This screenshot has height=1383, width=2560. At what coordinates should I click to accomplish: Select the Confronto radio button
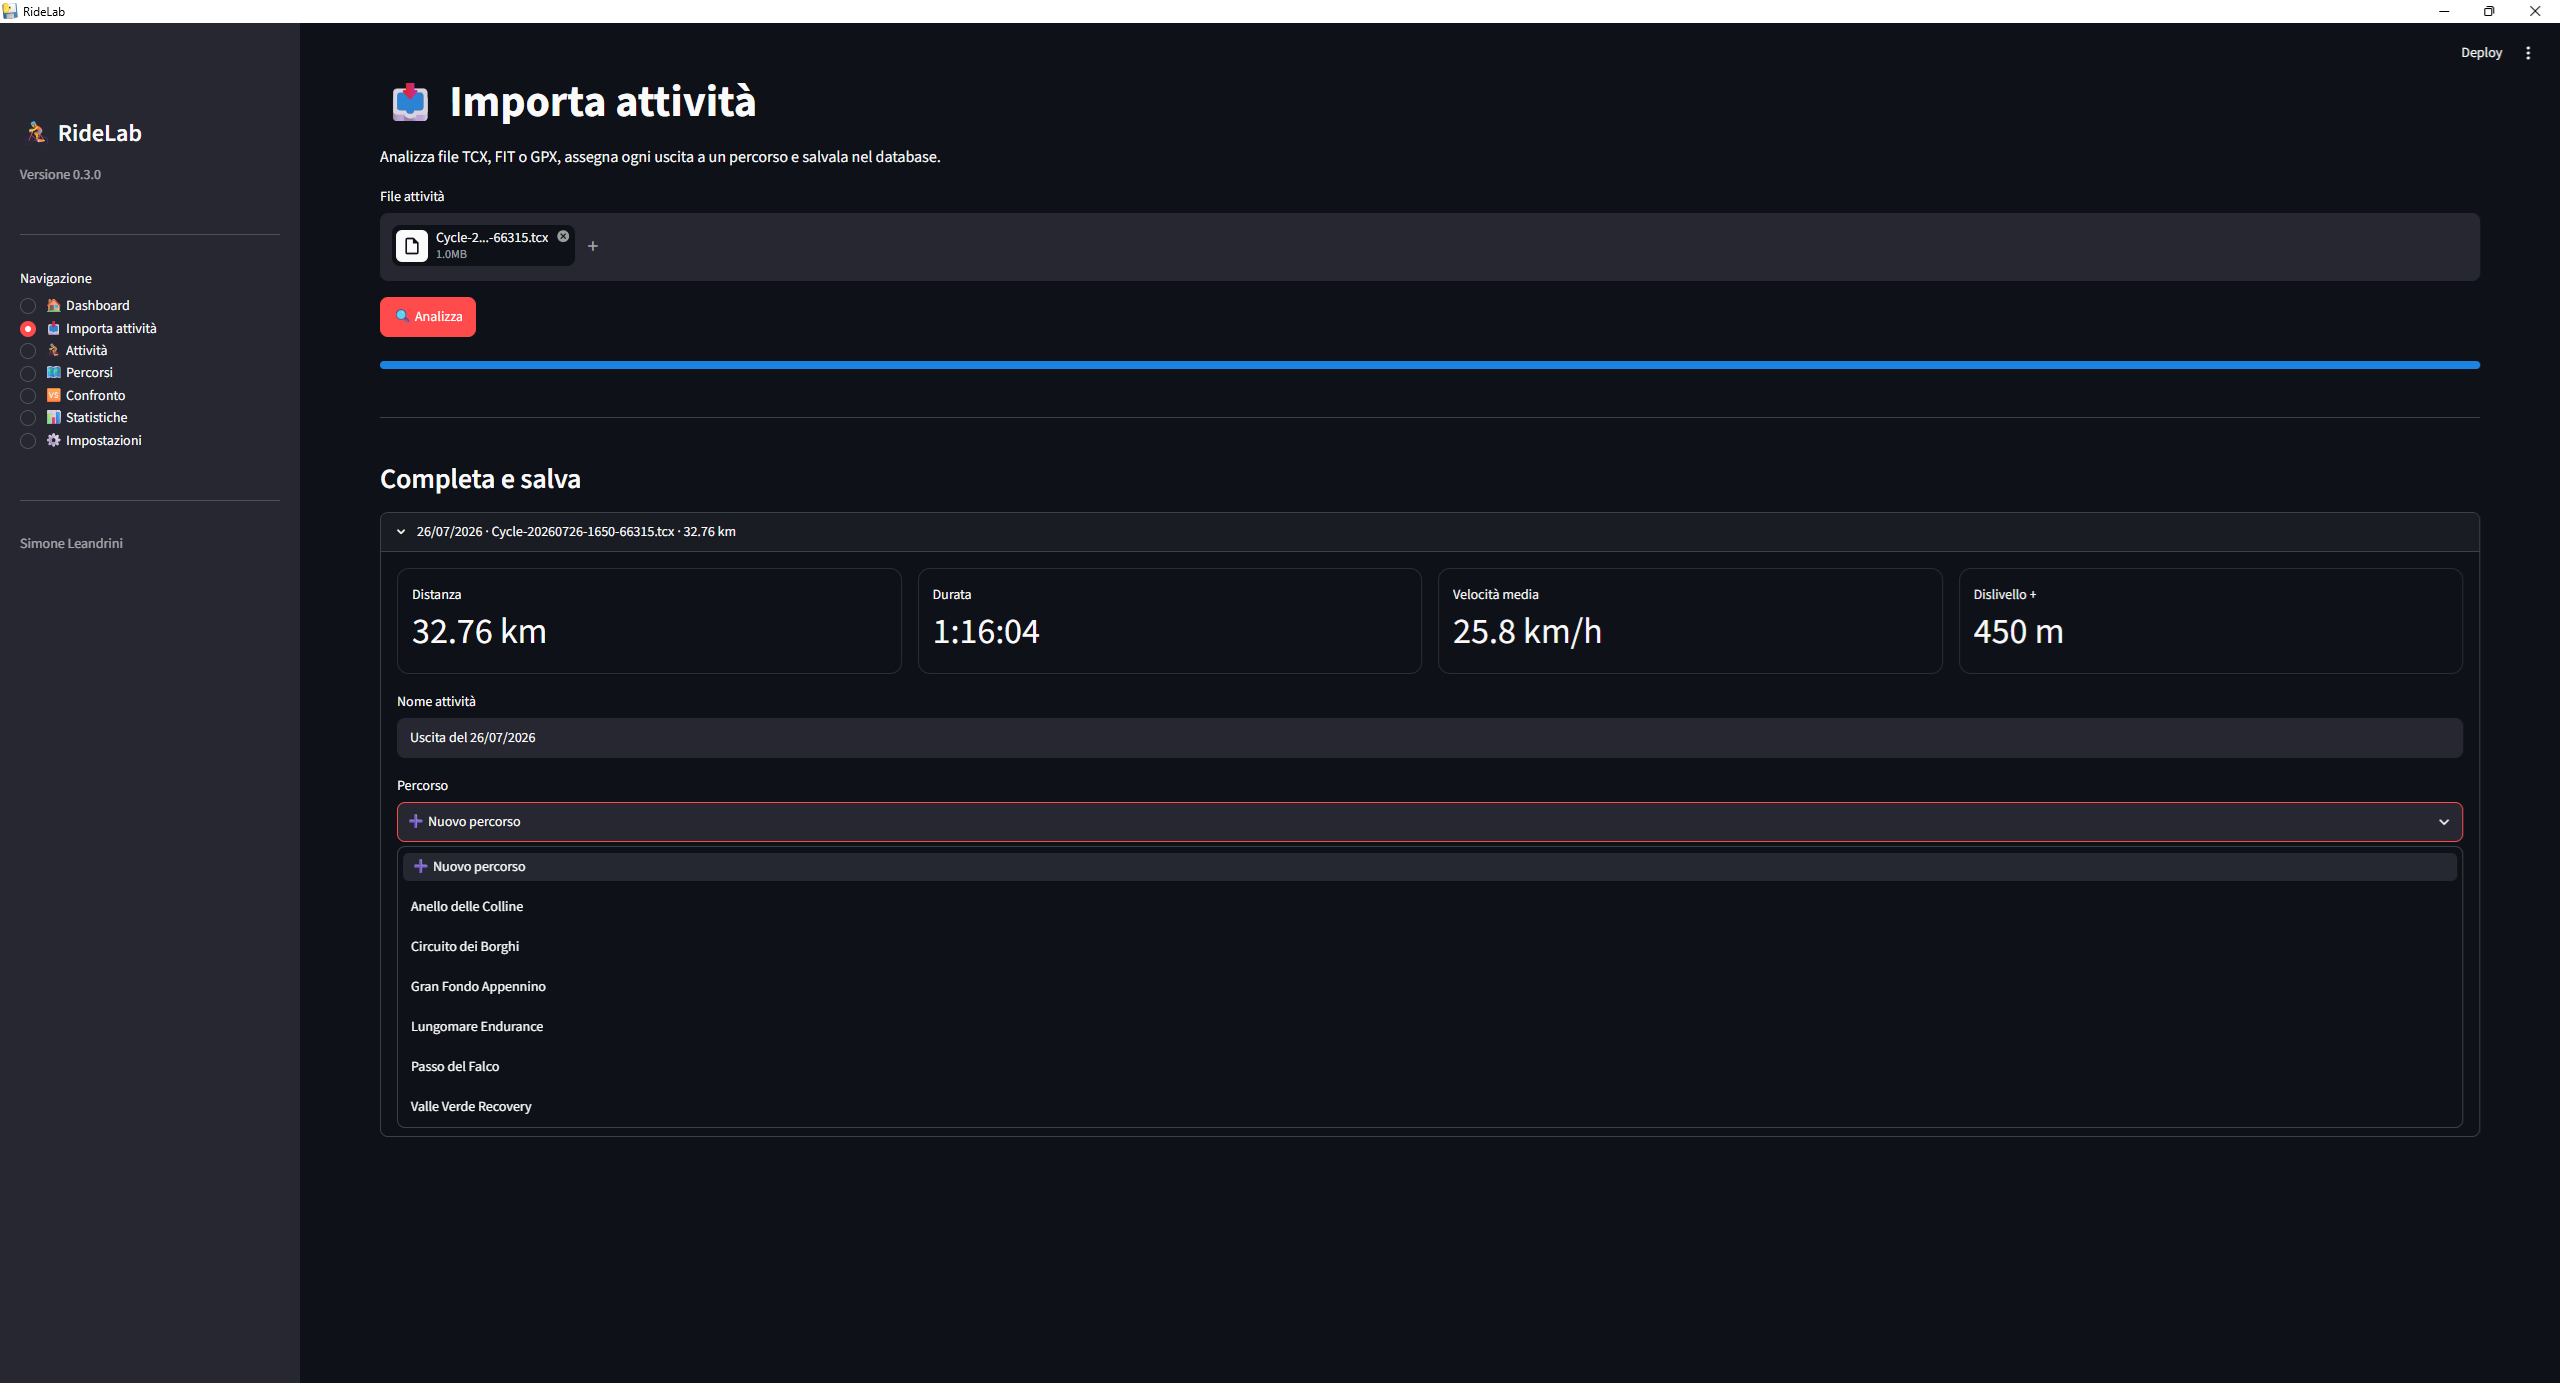click(28, 396)
